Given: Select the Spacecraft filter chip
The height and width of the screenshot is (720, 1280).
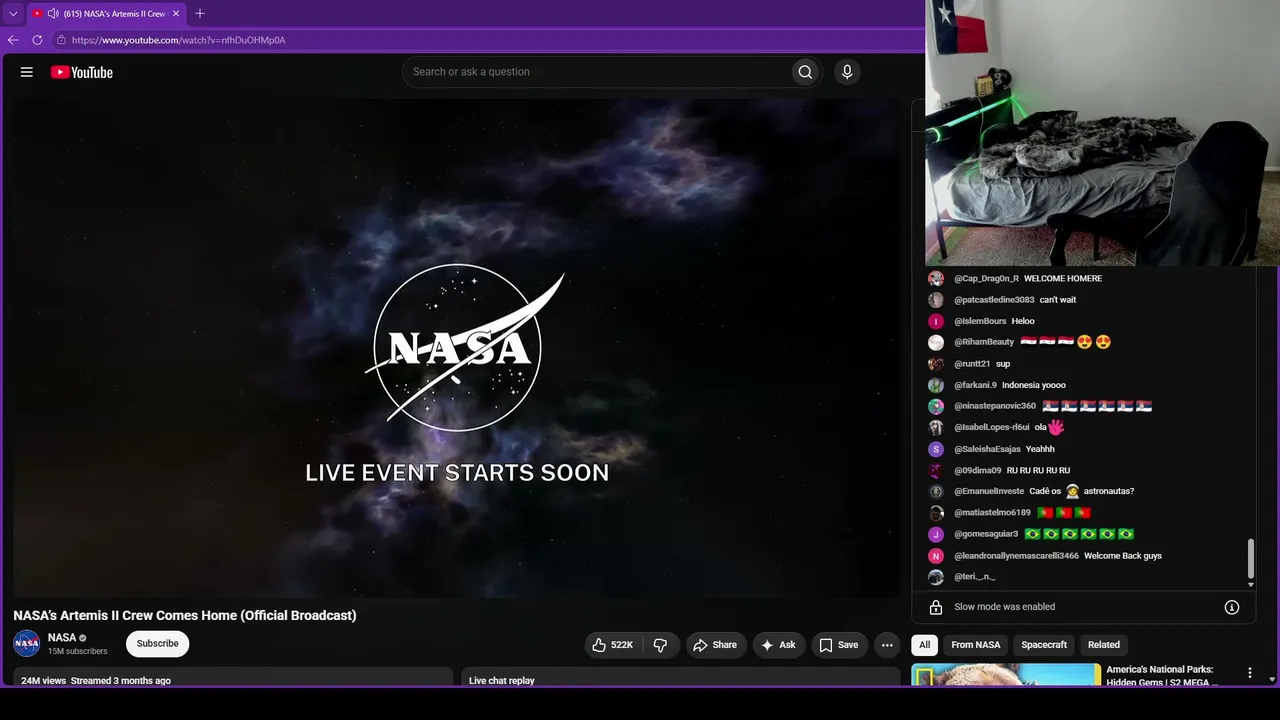Looking at the screenshot, I should tap(1044, 645).
